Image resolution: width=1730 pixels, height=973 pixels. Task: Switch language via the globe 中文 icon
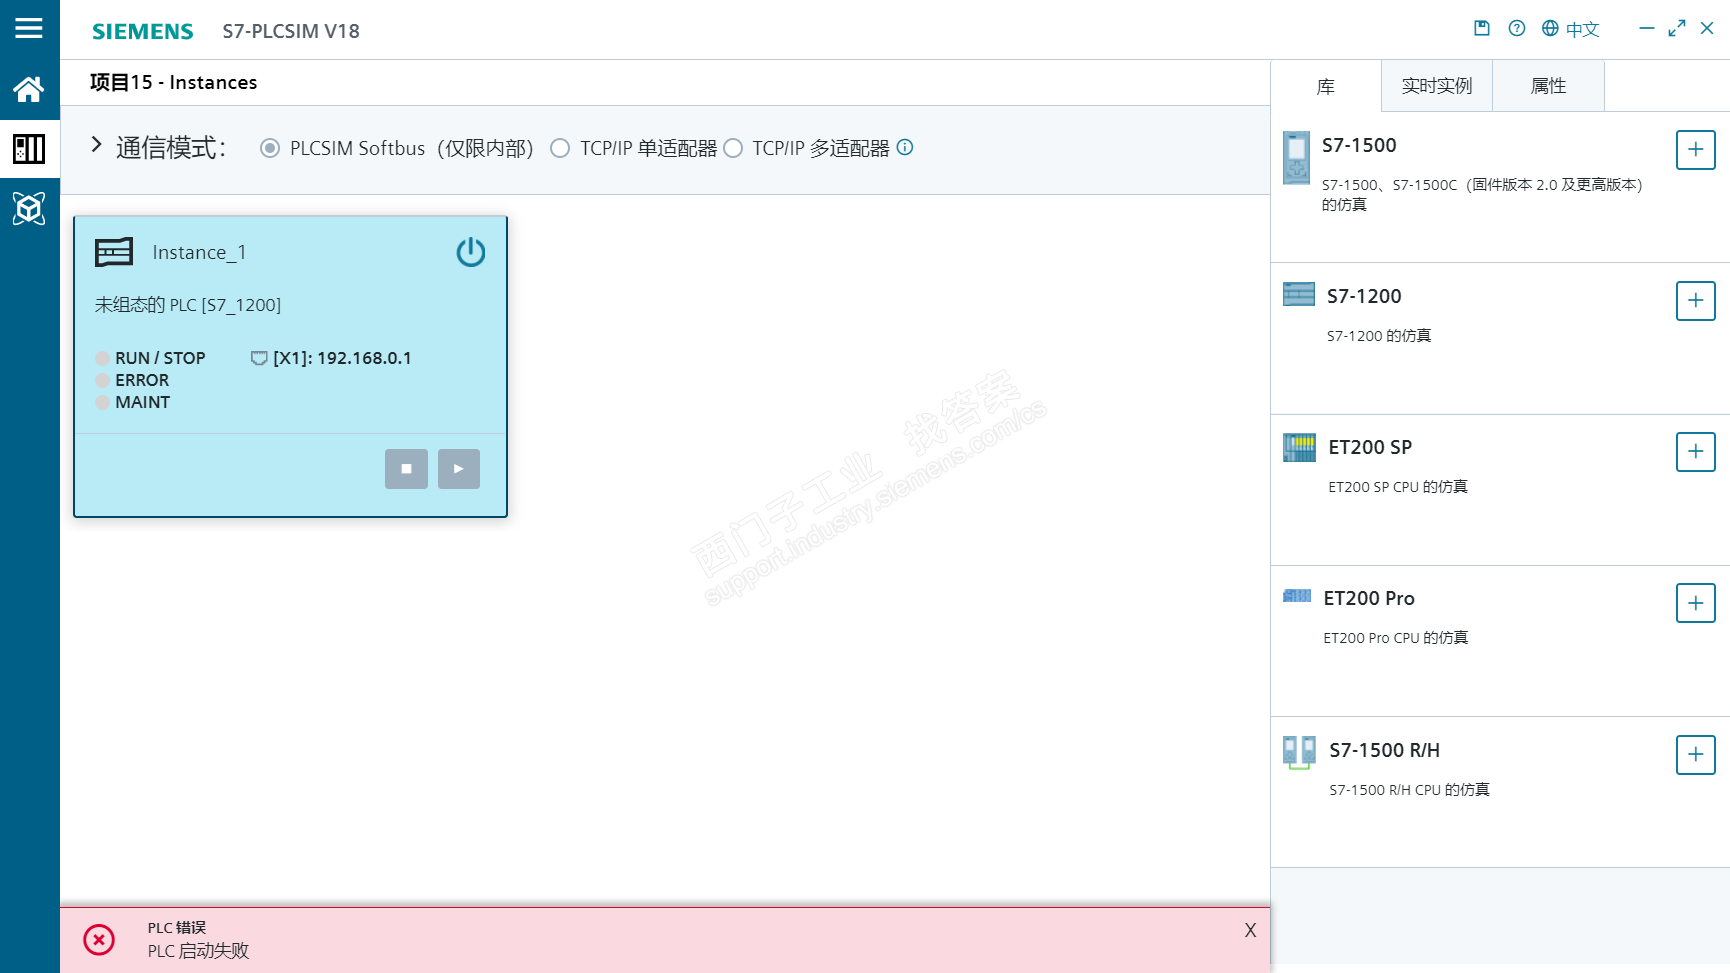pos(1570,29)
